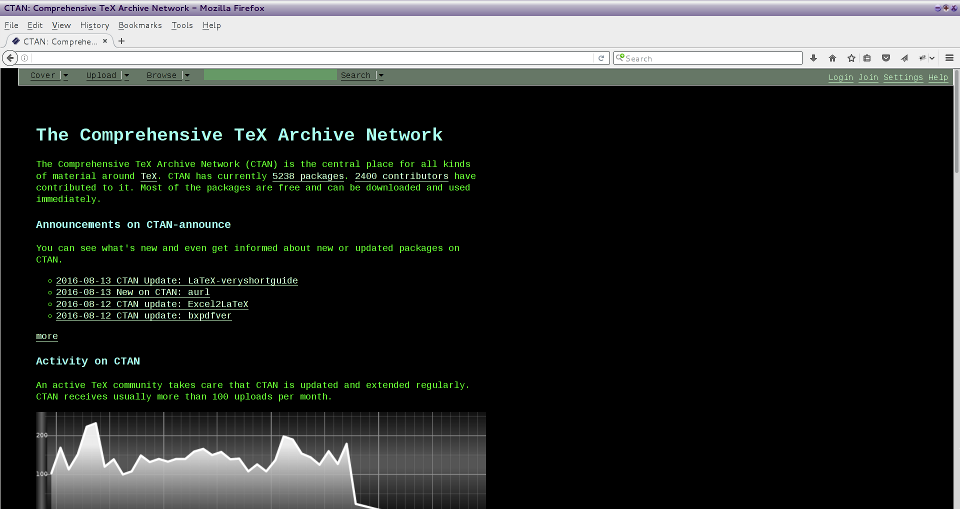Expand the developer icon dropdown arrow
The height and width of the screenshot is (509, 960).
click(932, 58)
